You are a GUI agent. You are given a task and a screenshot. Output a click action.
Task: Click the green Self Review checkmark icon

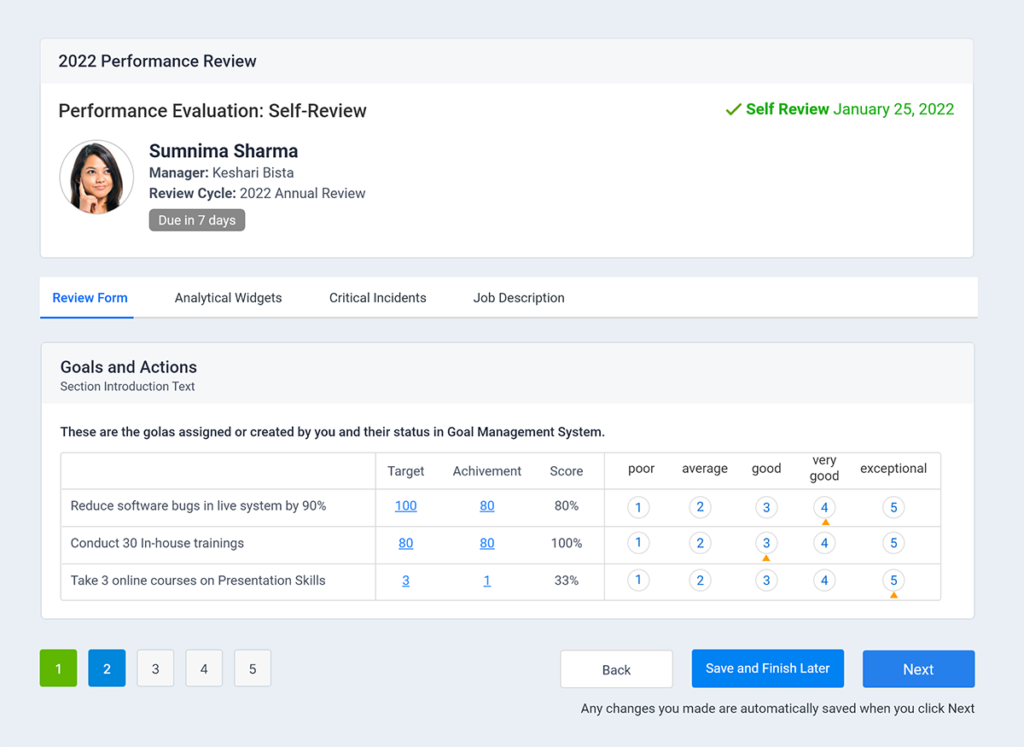(733, 110)
